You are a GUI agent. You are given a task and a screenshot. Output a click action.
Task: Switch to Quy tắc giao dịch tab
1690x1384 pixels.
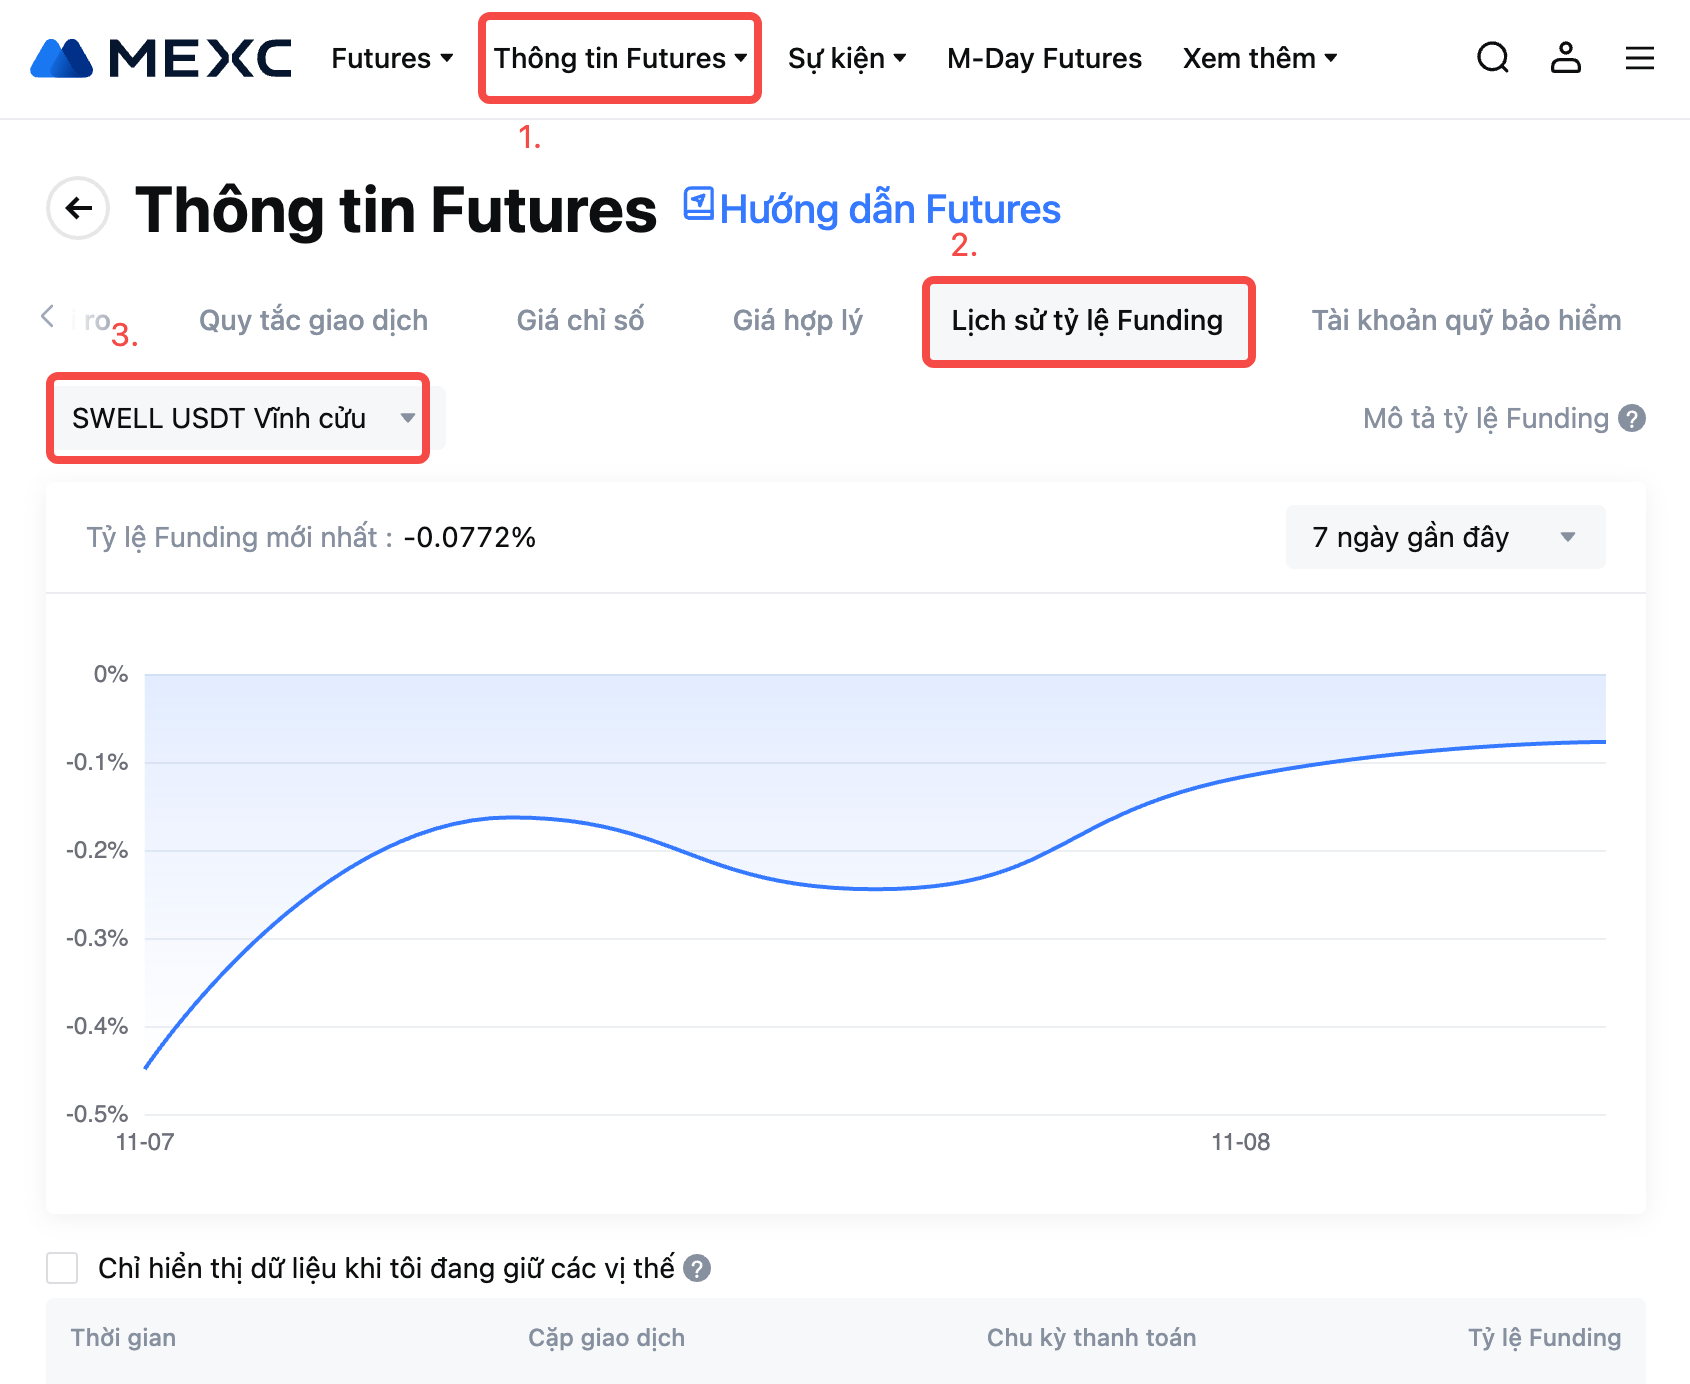[313, 320]
